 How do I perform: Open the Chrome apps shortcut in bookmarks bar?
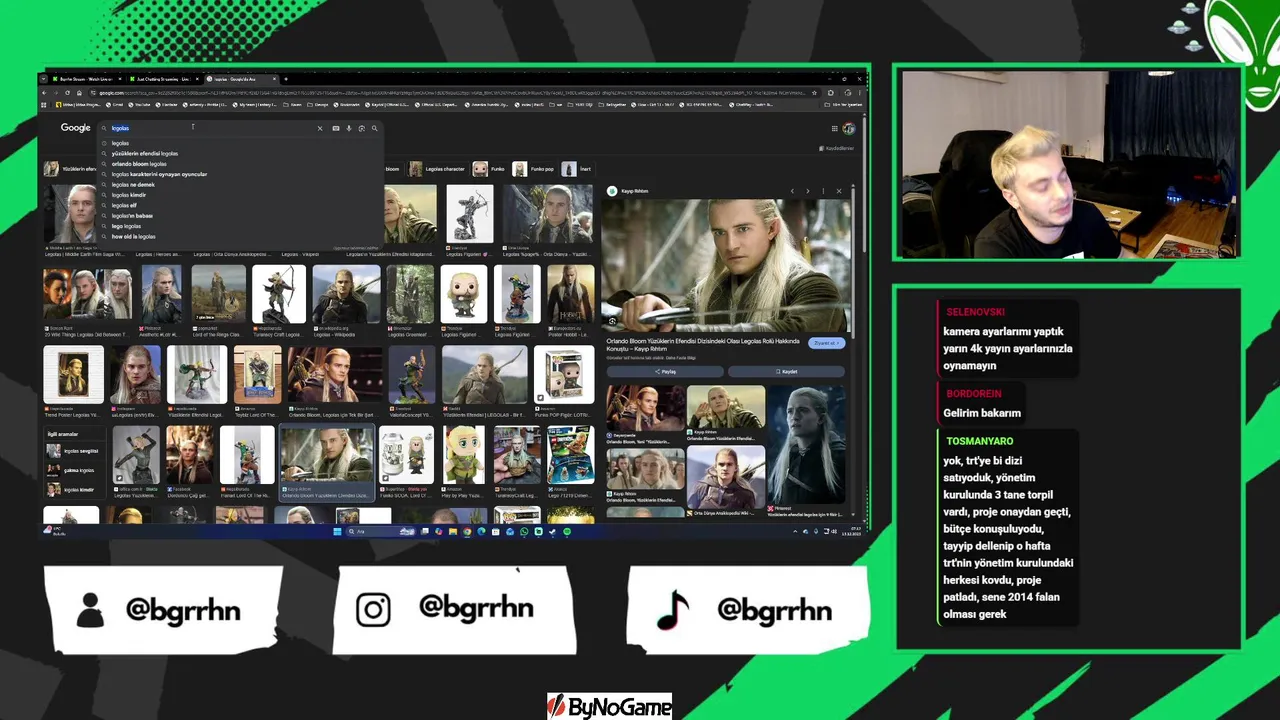(44, 105)
